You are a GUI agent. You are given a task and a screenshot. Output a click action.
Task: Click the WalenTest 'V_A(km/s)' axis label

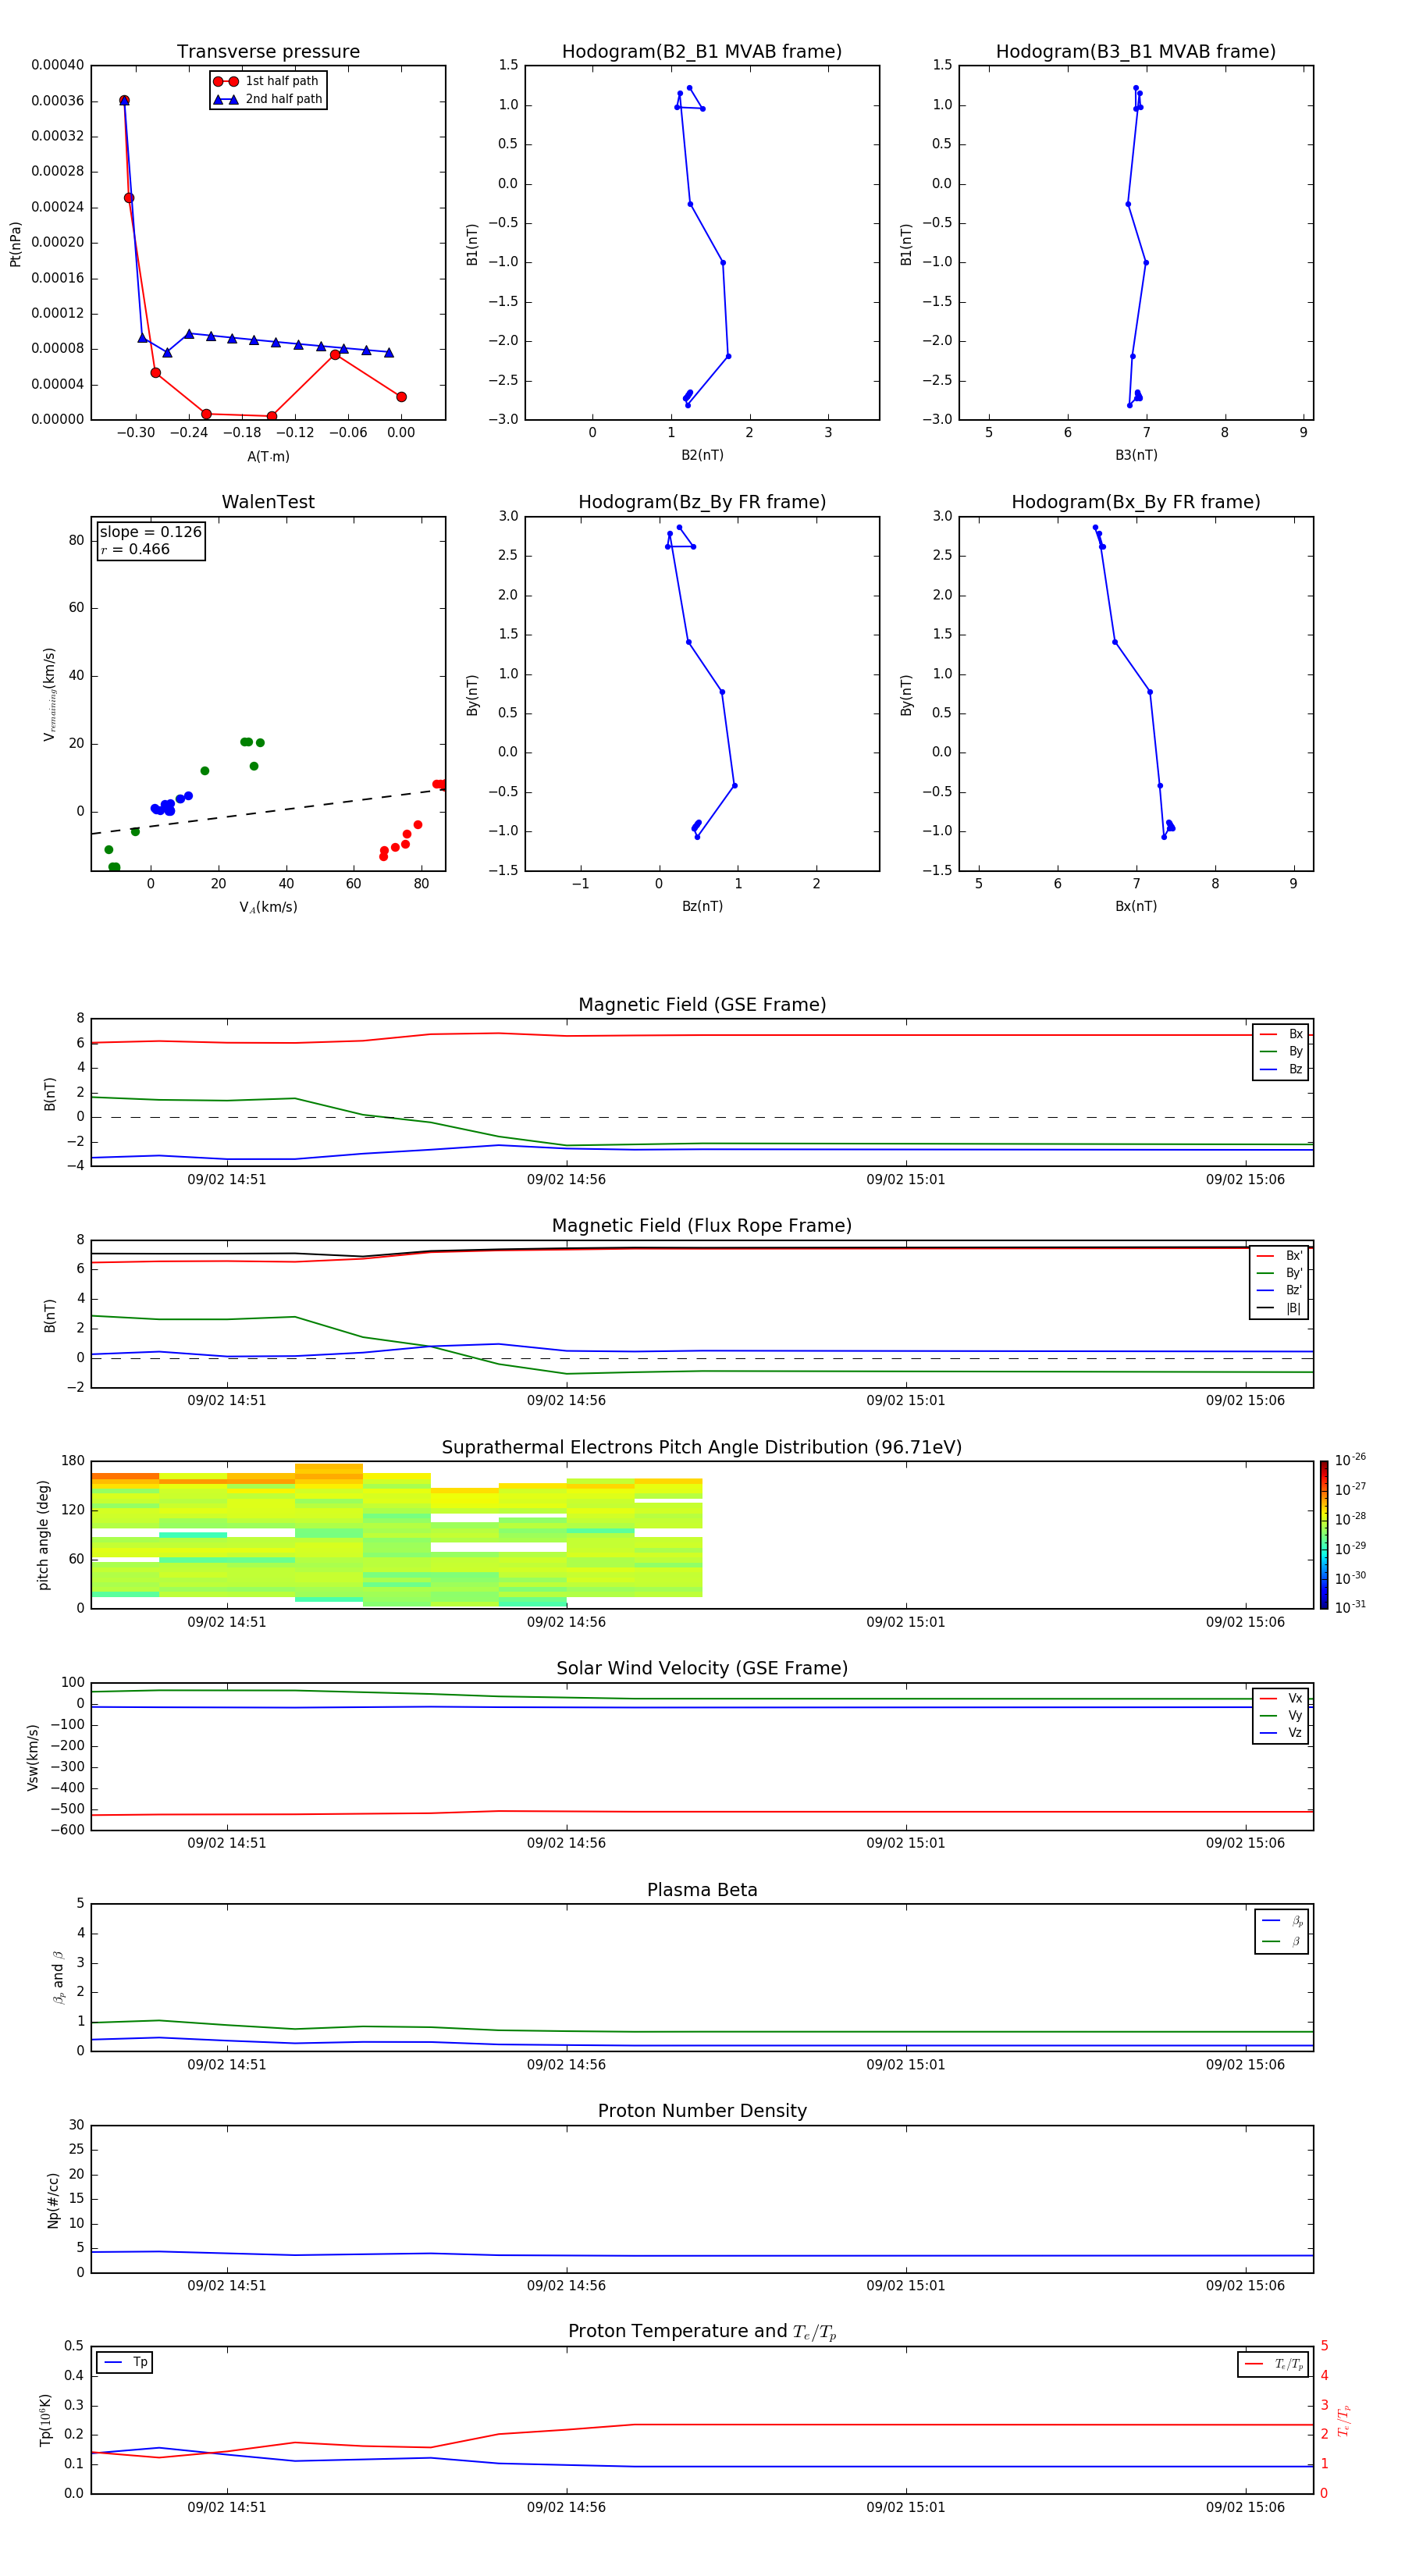[268, 907]
